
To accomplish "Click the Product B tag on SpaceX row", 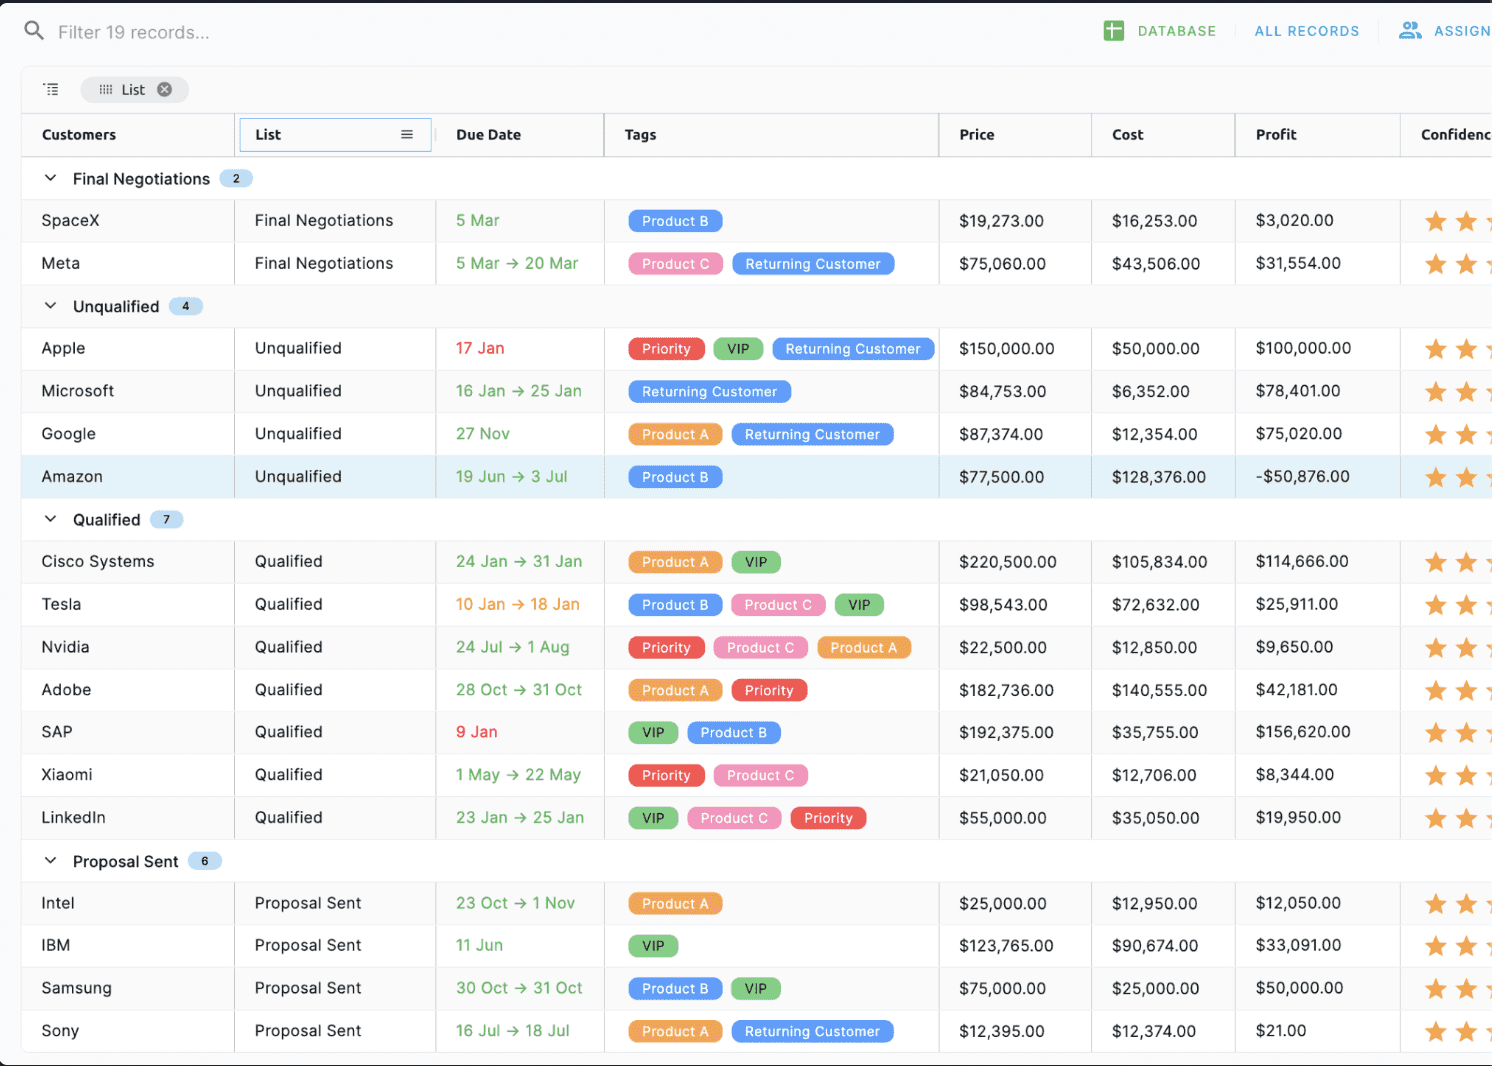I will click(675, 221).
